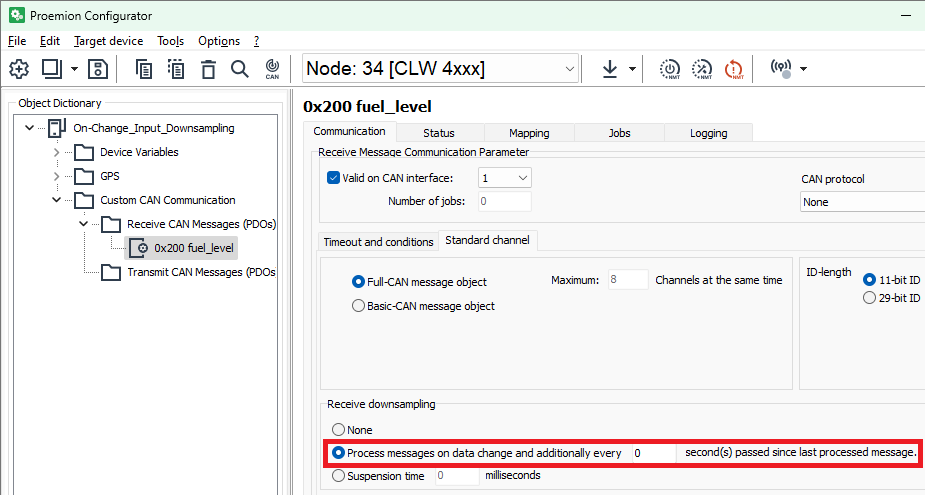
Task: Click the settings gear toolbar icon
Action: click(x=19, y=69)
